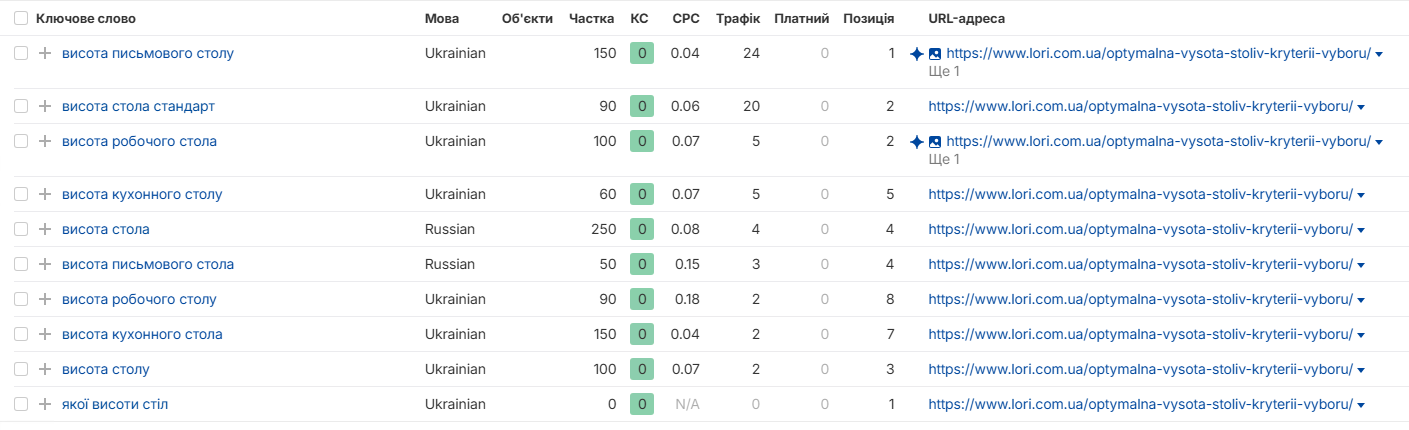This screenshot has width=1409, height=430.
Task: Sort by the 'Позиція' column header
Action: 869,18
